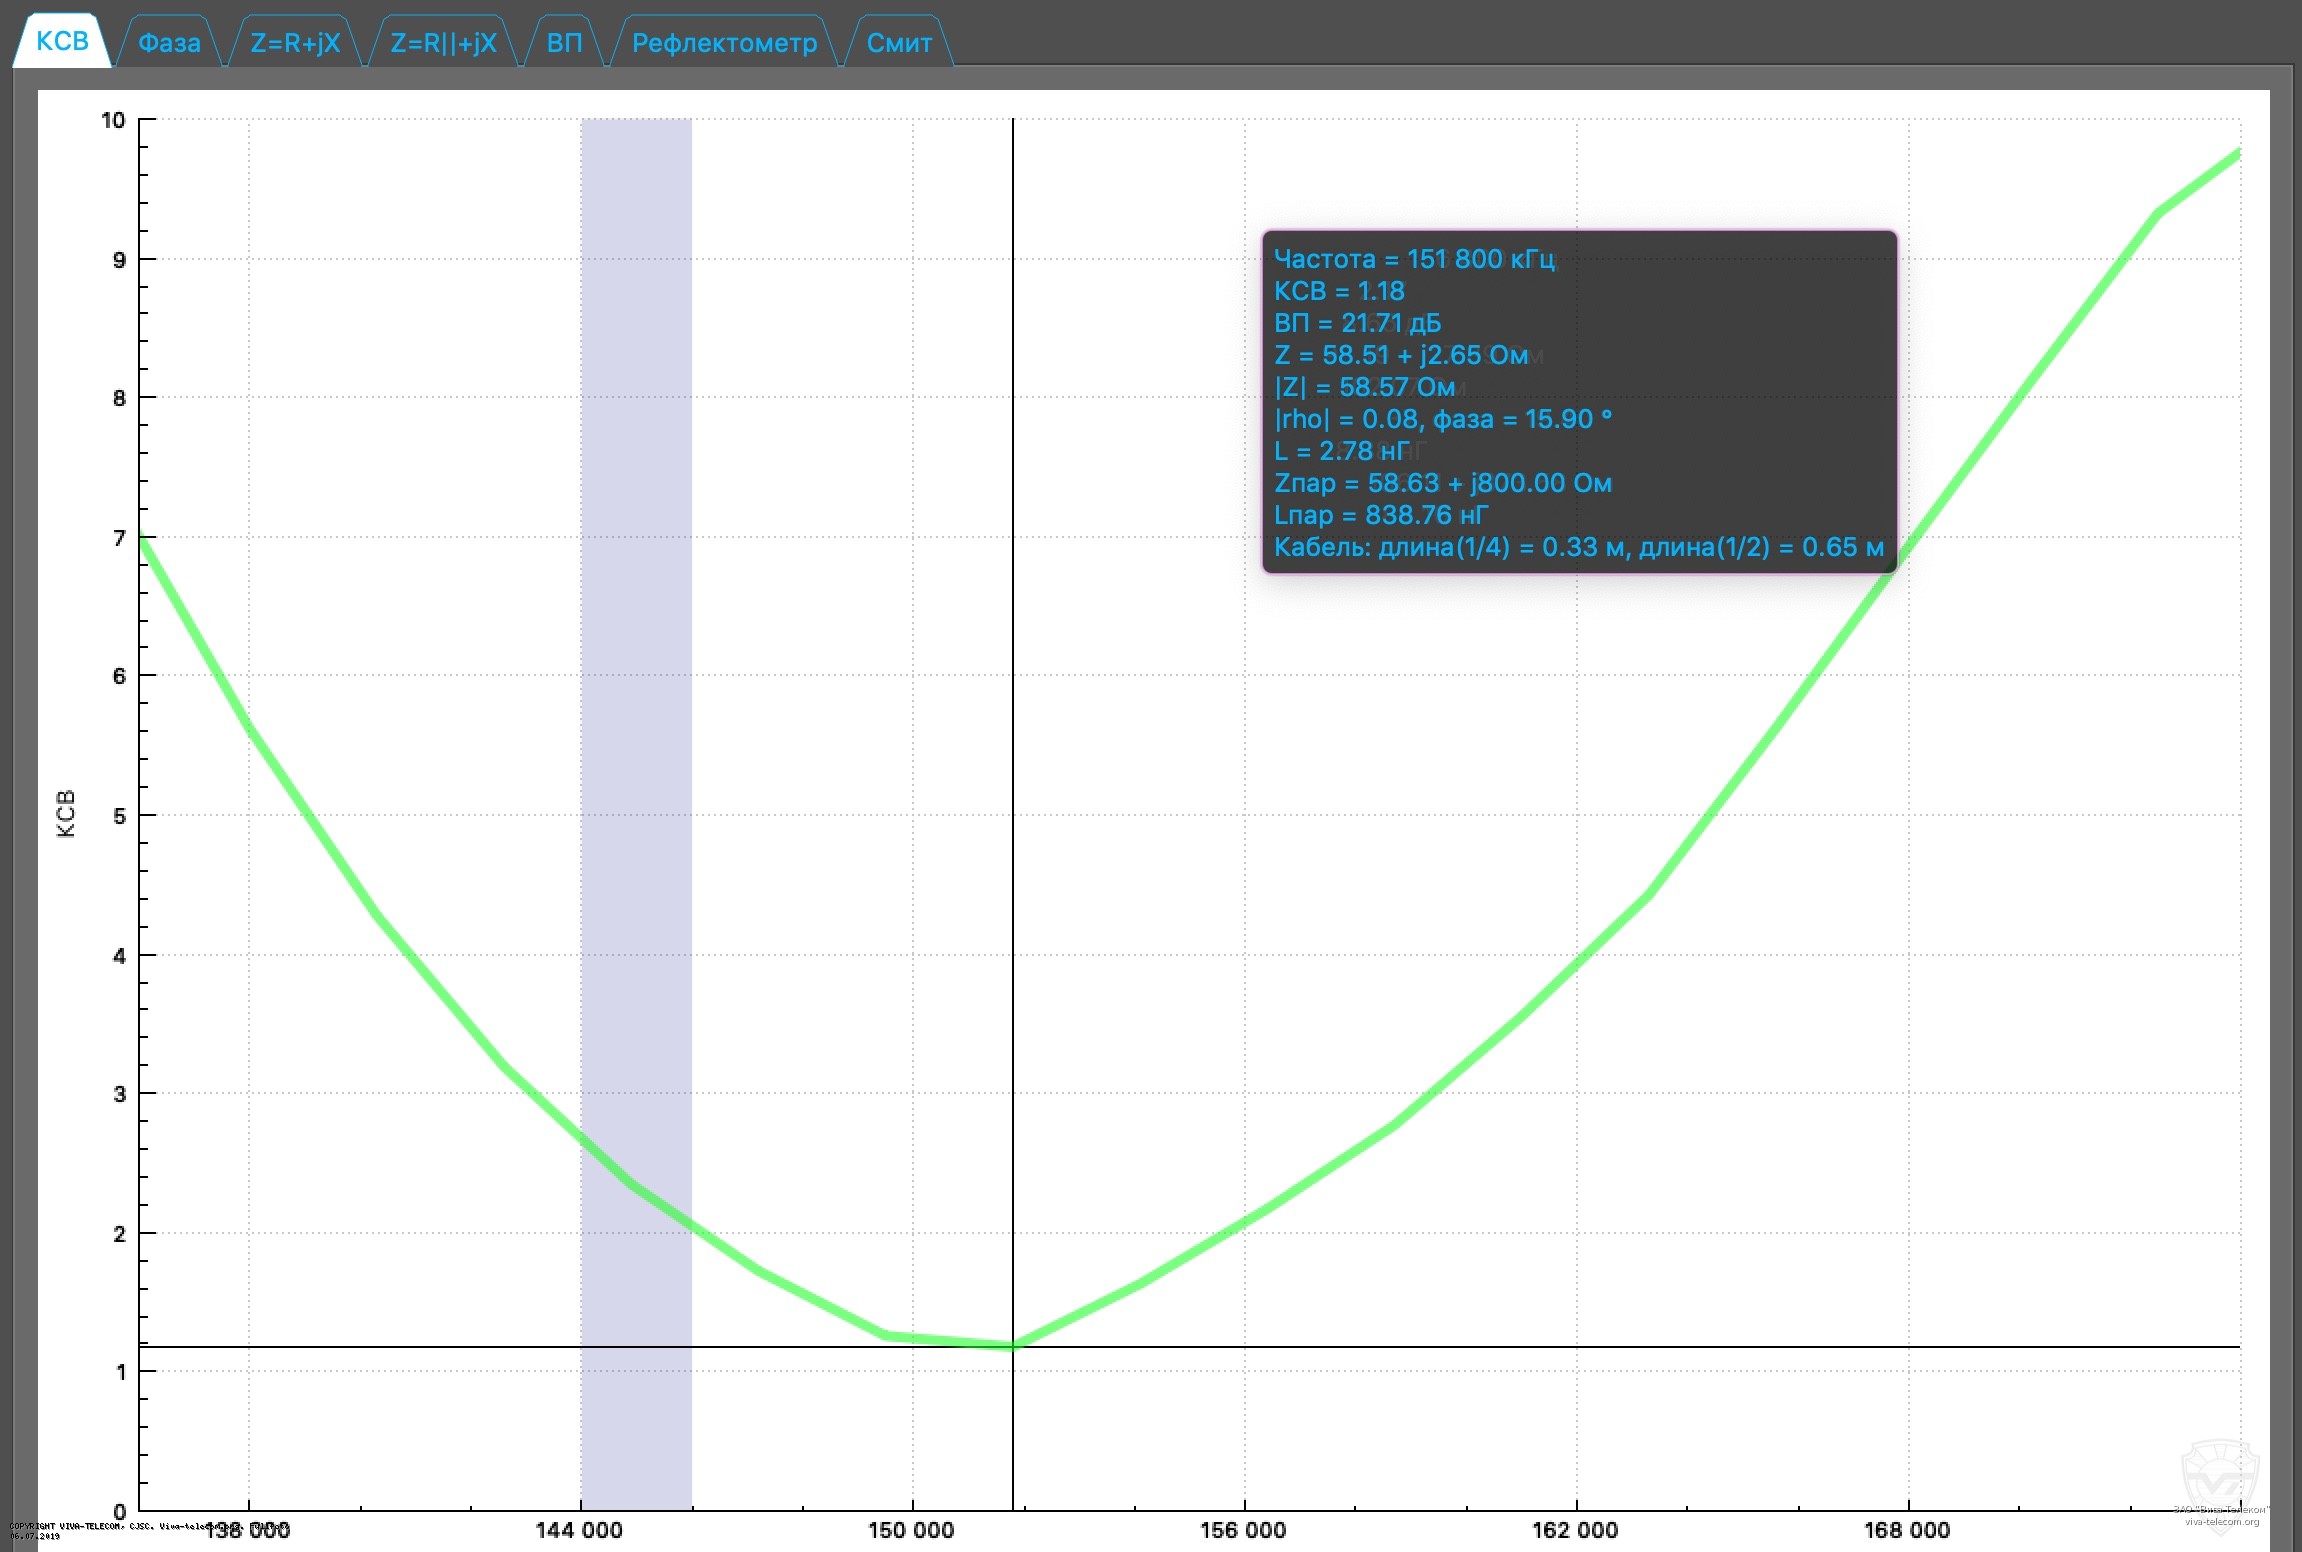
Task: Click the 144 000 X-axis label
Action: [579, 1530]
